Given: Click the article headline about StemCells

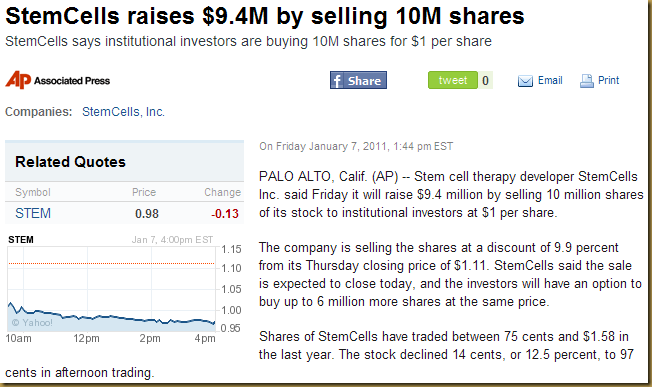Looking at the screenshot, I should [265, 16].
